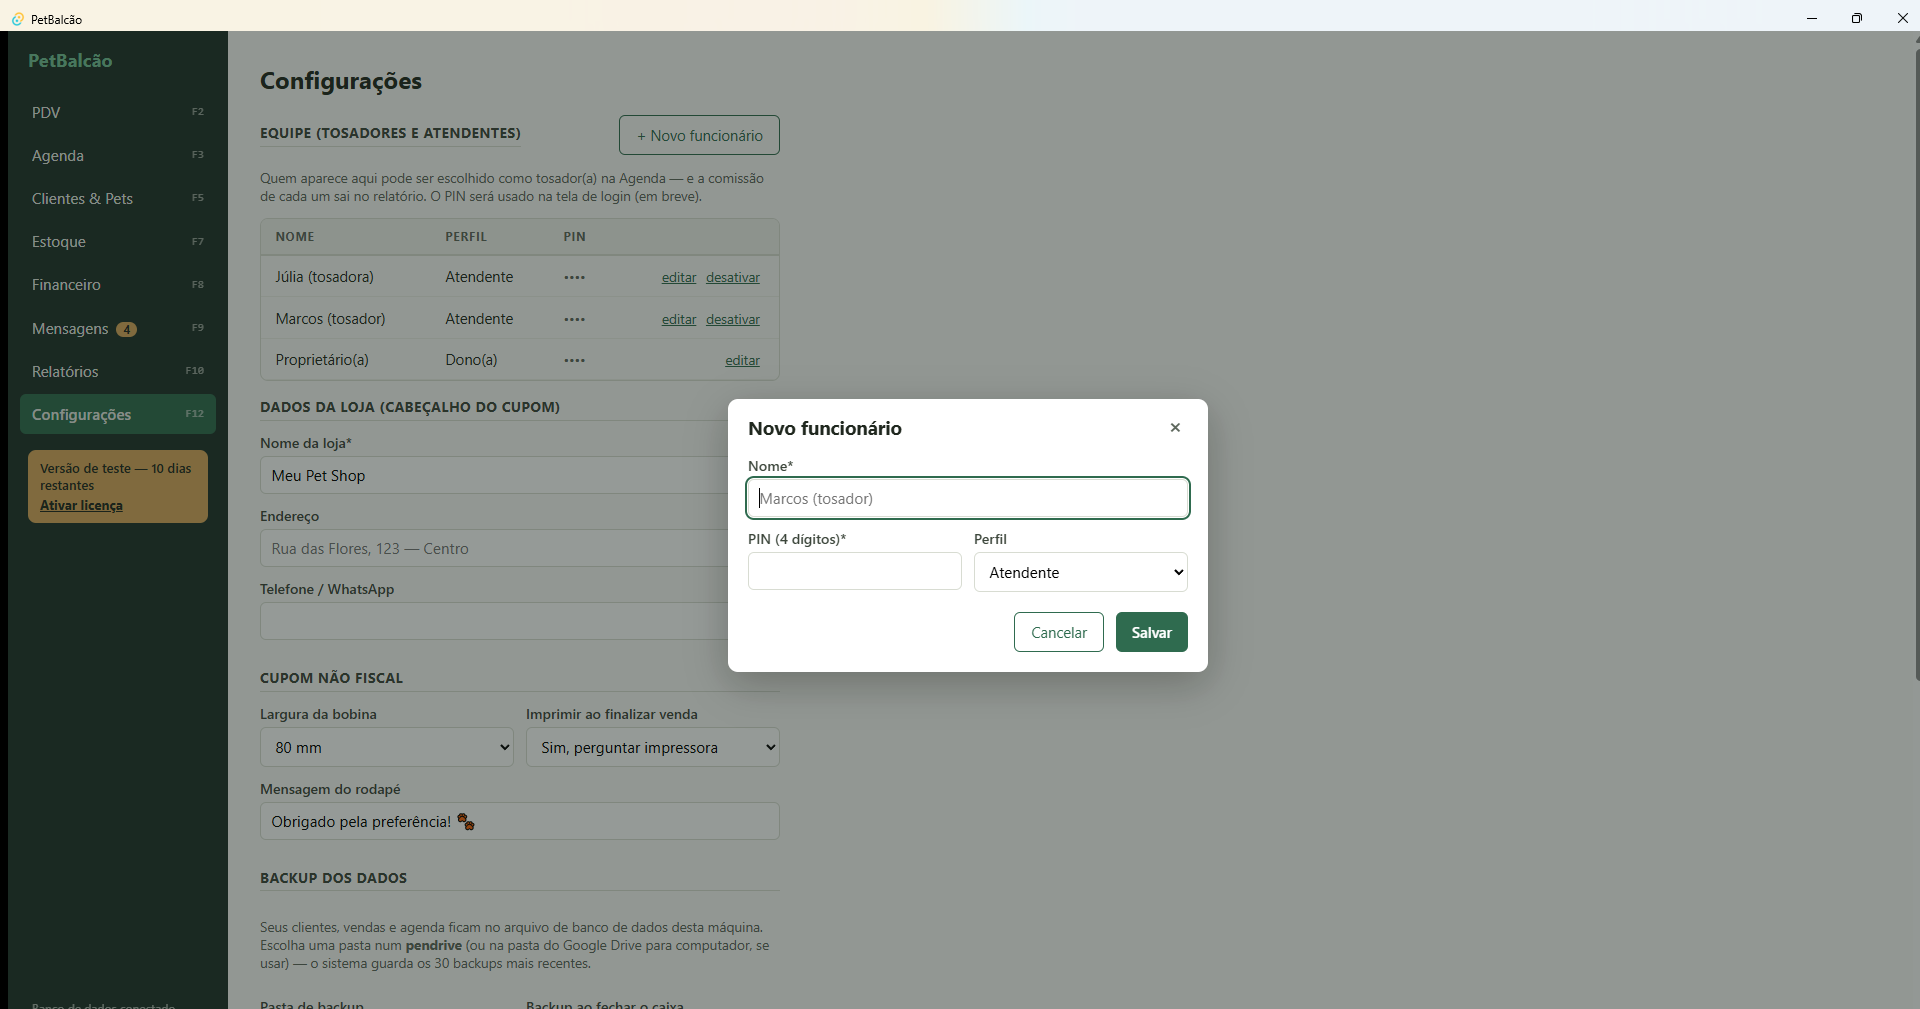
Task: Click the Júlia (tosadora) name cell
Action: (x=325, y=277)
